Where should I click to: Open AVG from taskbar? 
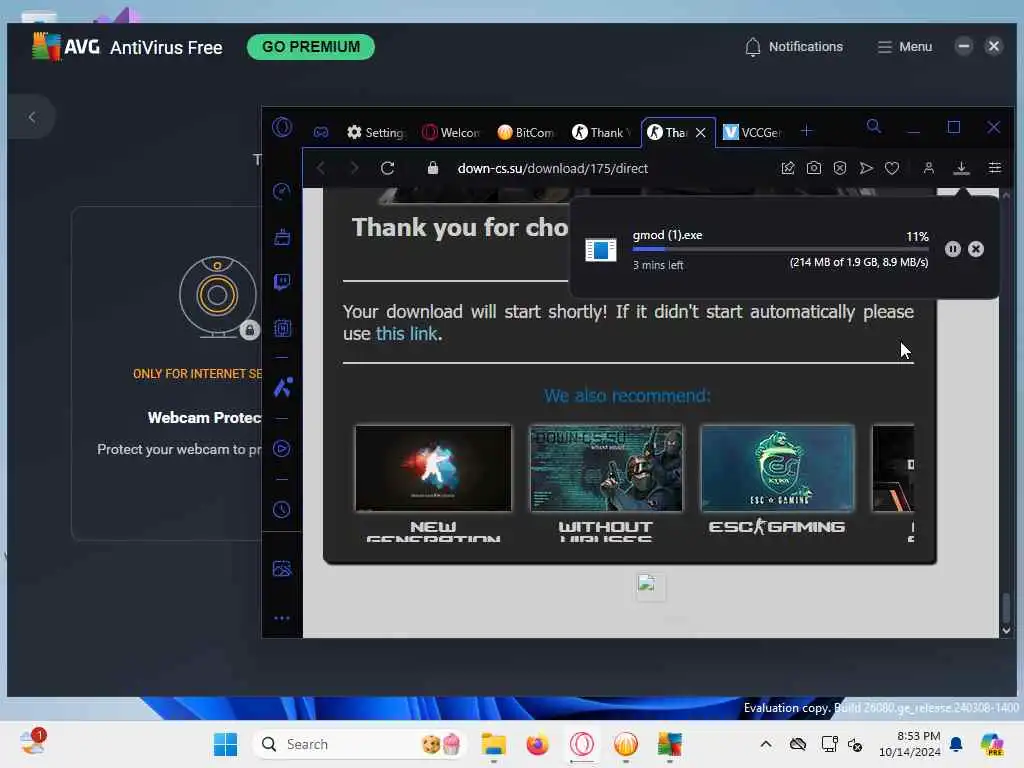[x=669, y=744]
